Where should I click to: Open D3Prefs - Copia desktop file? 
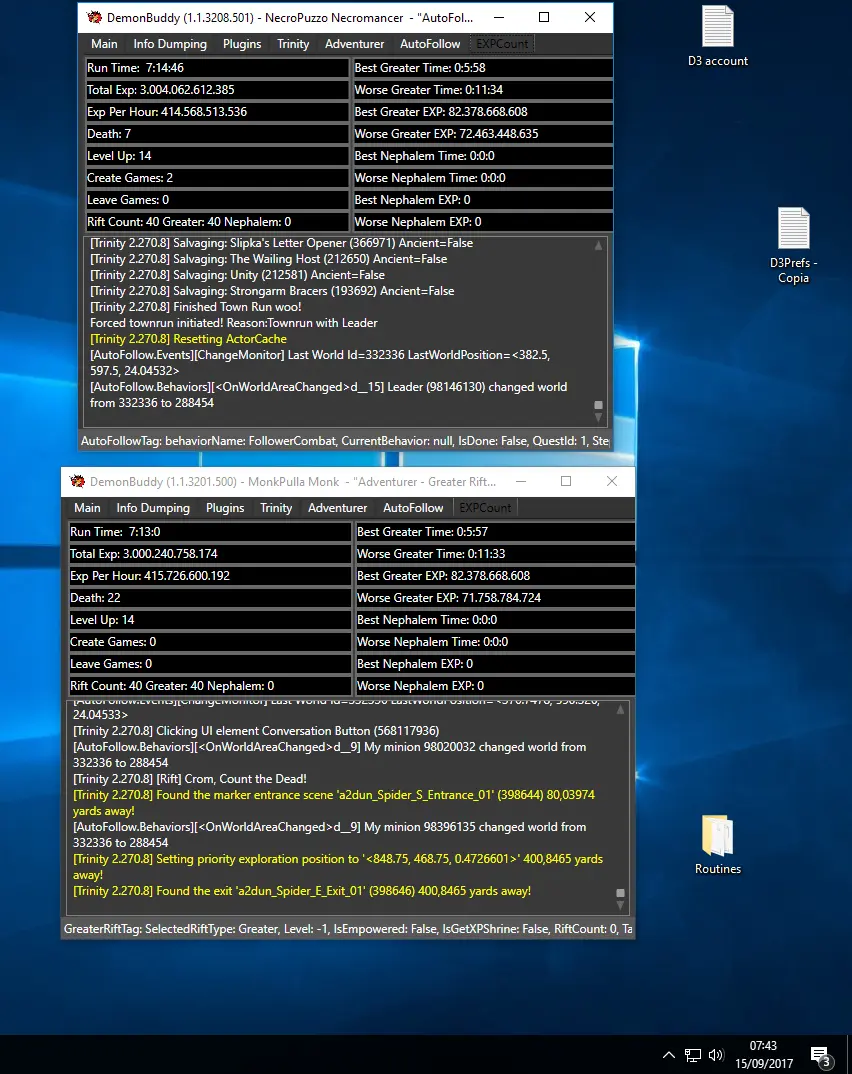(793, 245)
